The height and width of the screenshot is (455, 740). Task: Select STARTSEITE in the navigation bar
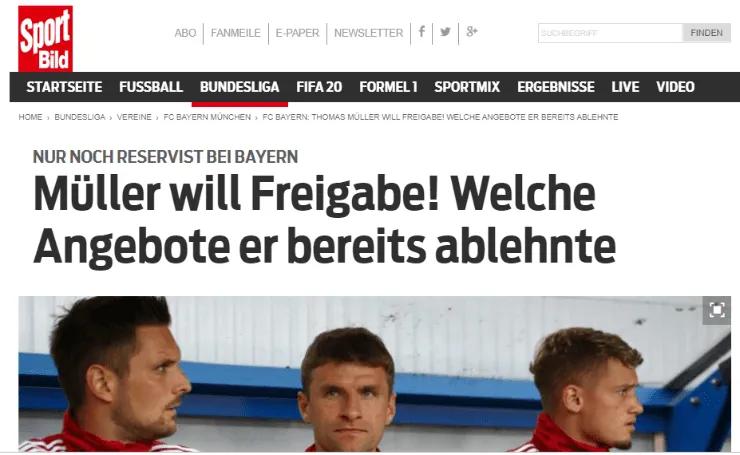64,87
